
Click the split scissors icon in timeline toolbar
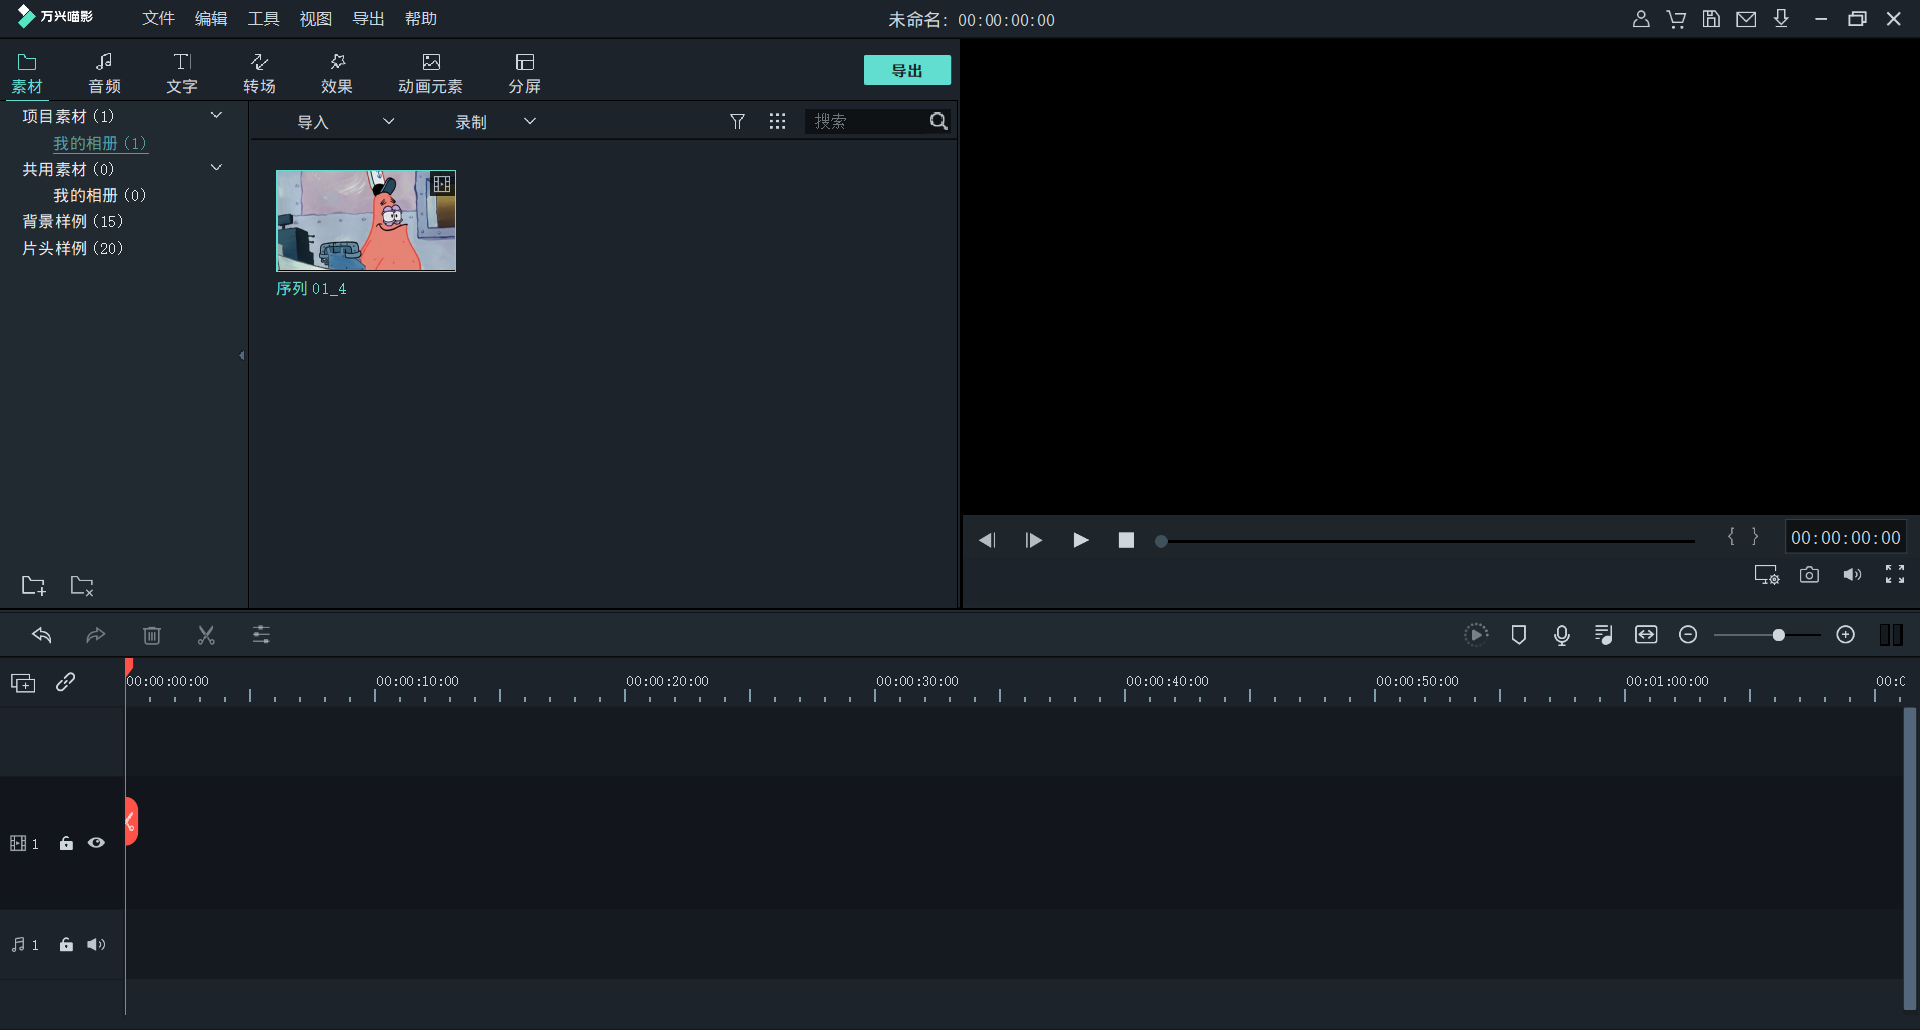pos(206,635)
